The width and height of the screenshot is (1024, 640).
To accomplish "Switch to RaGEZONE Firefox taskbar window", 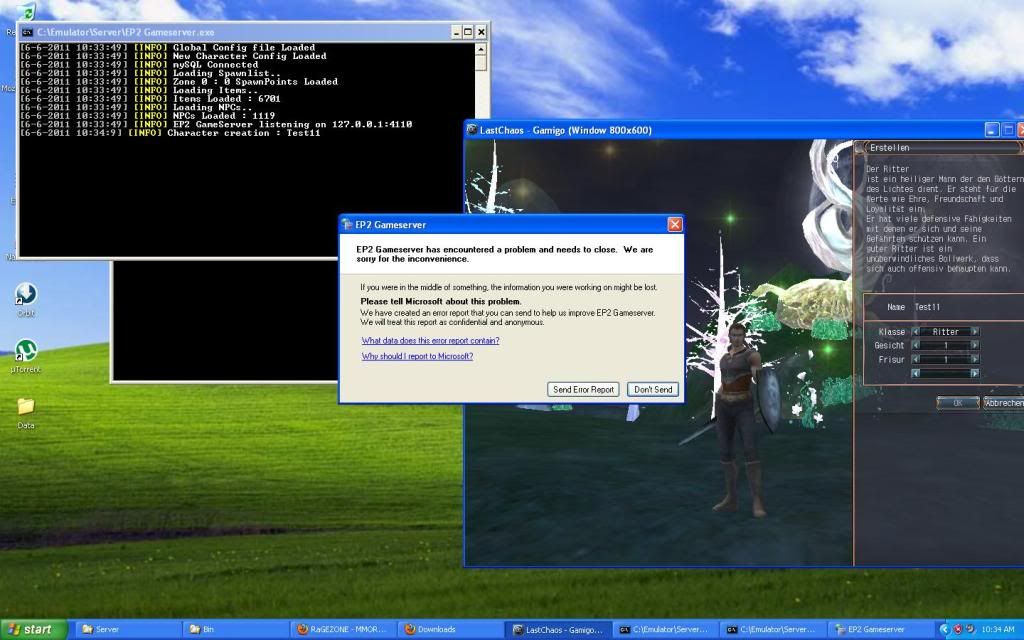I will (342, 630).
